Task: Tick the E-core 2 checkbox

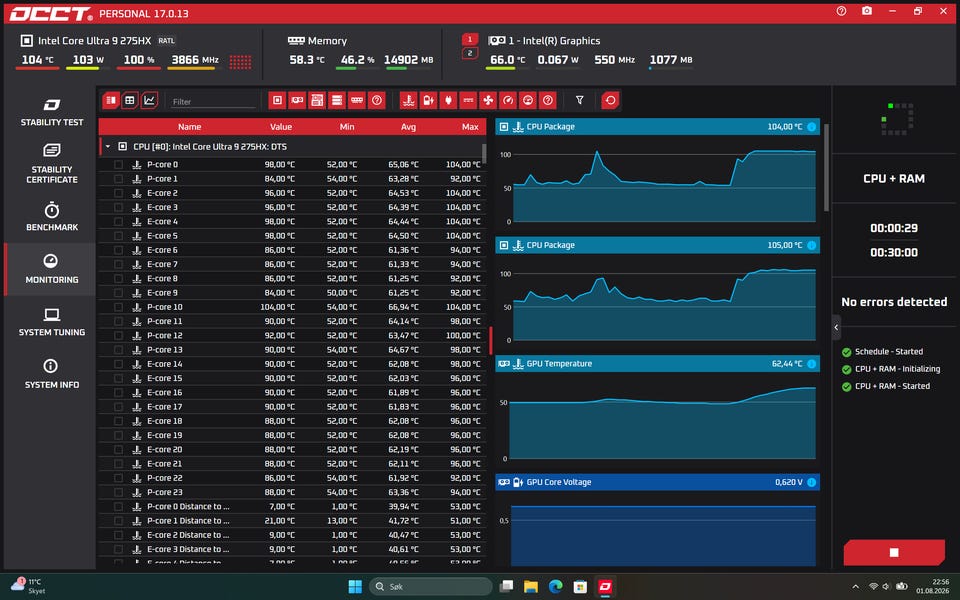Action: tap(118, 193)
